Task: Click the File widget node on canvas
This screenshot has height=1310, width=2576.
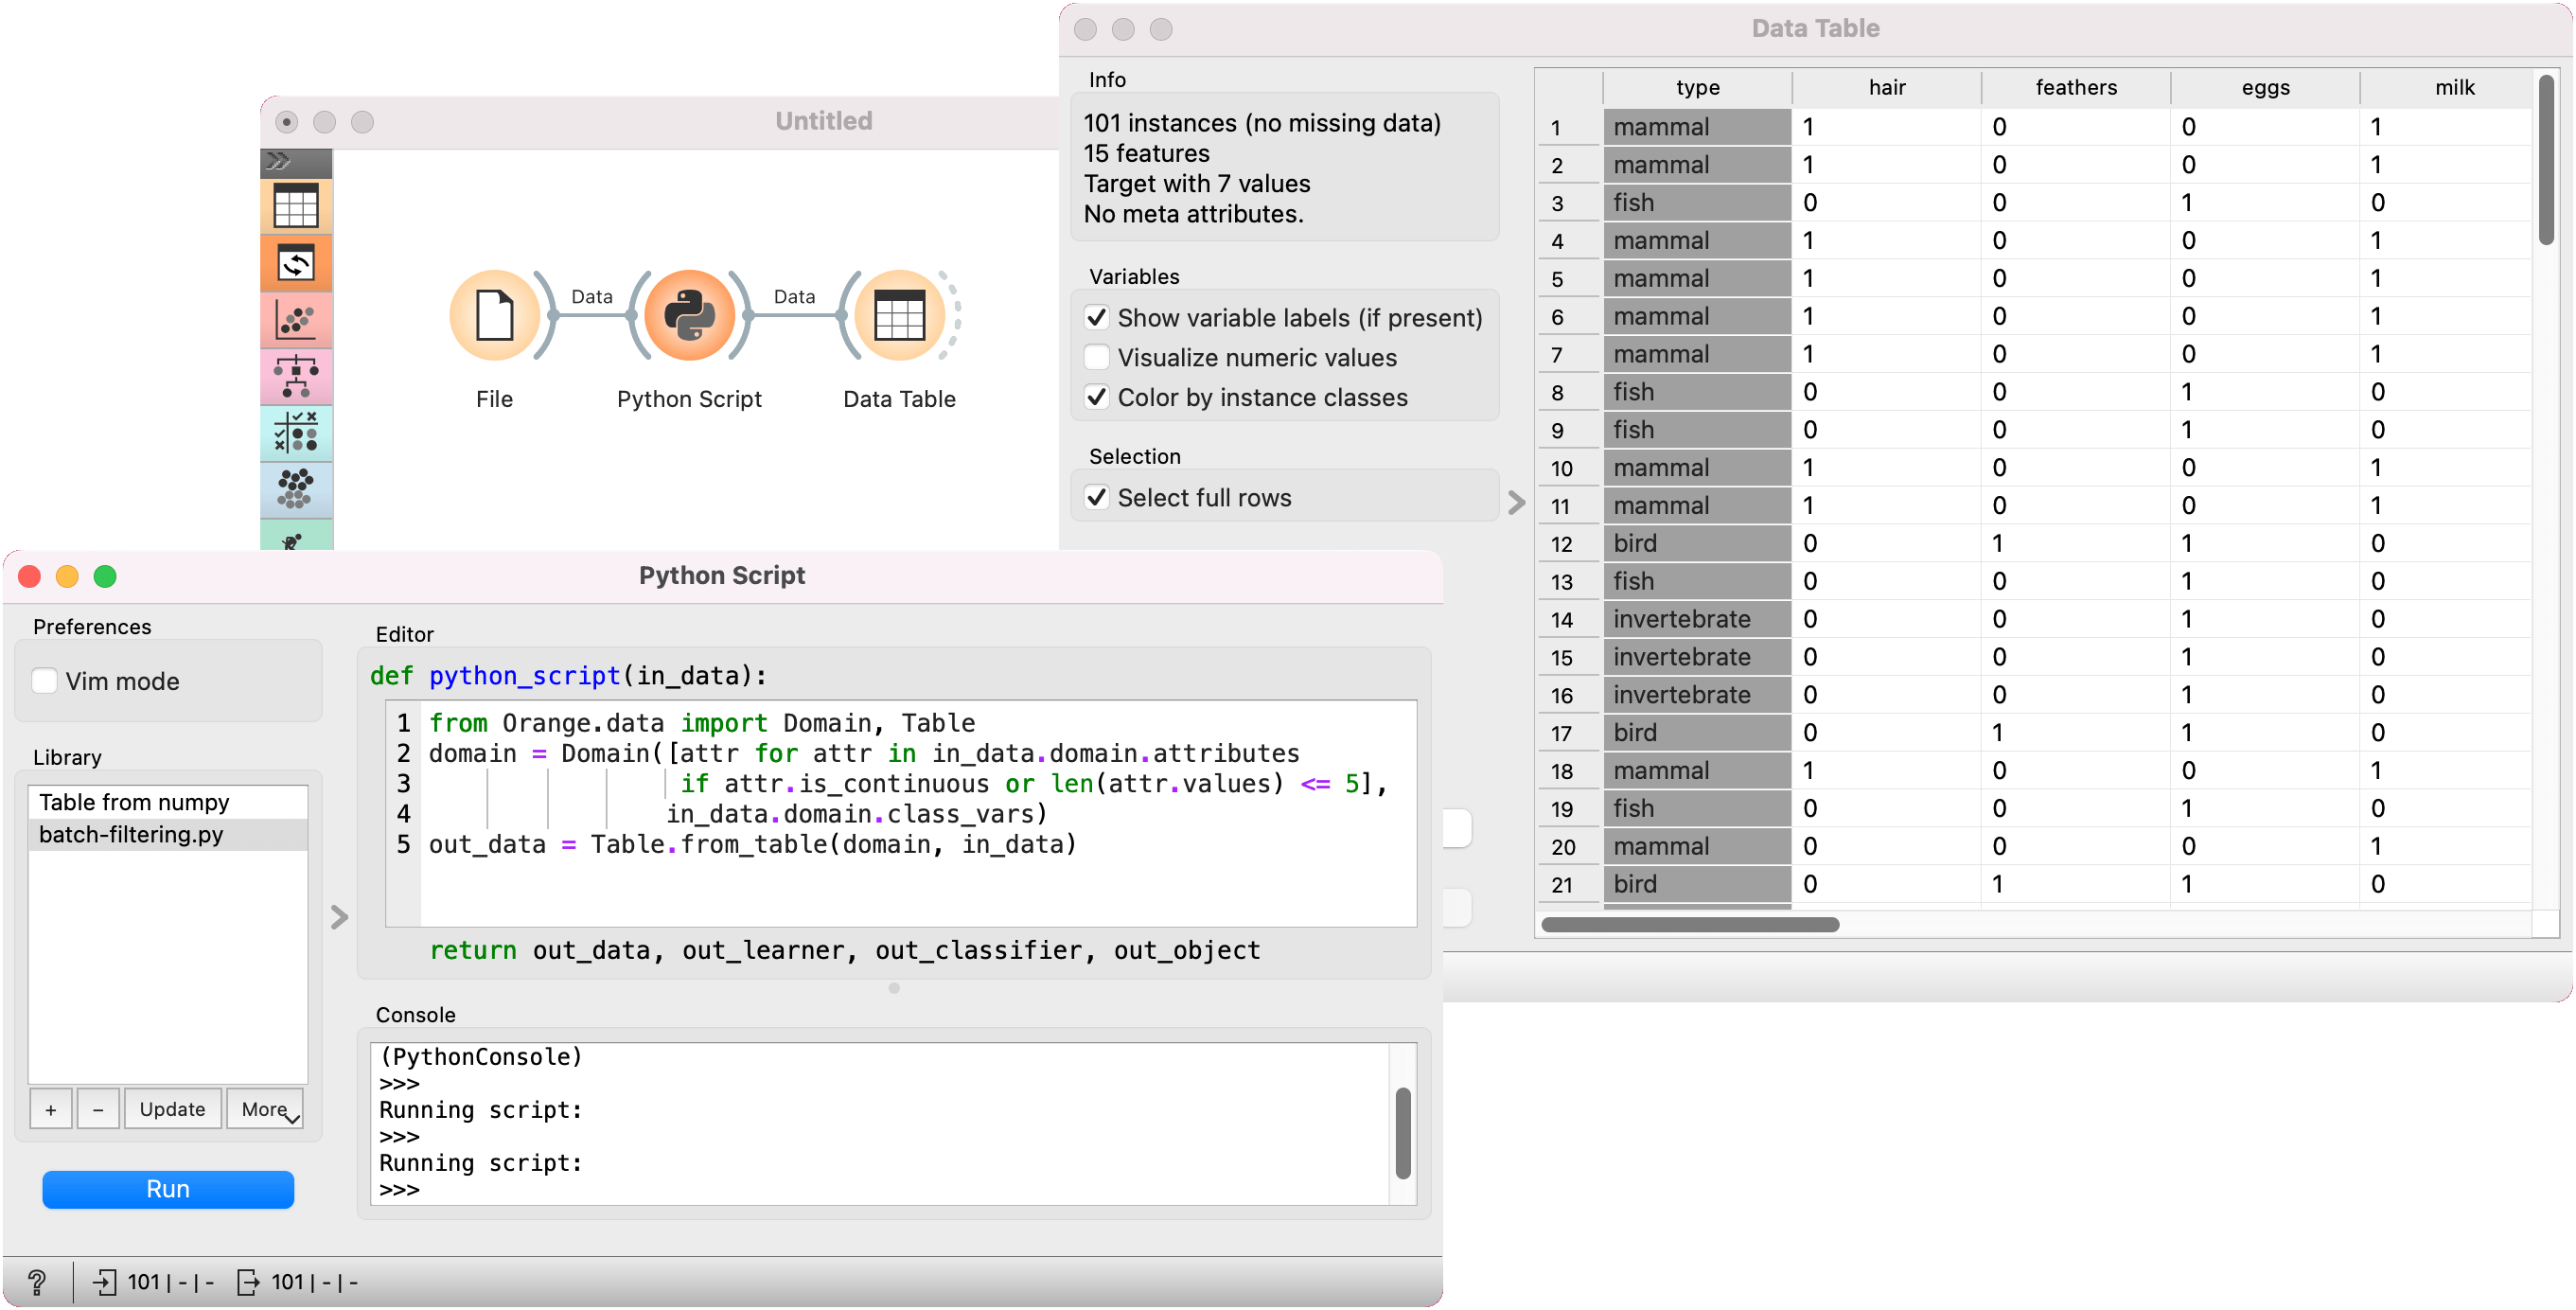Action: 494,316
